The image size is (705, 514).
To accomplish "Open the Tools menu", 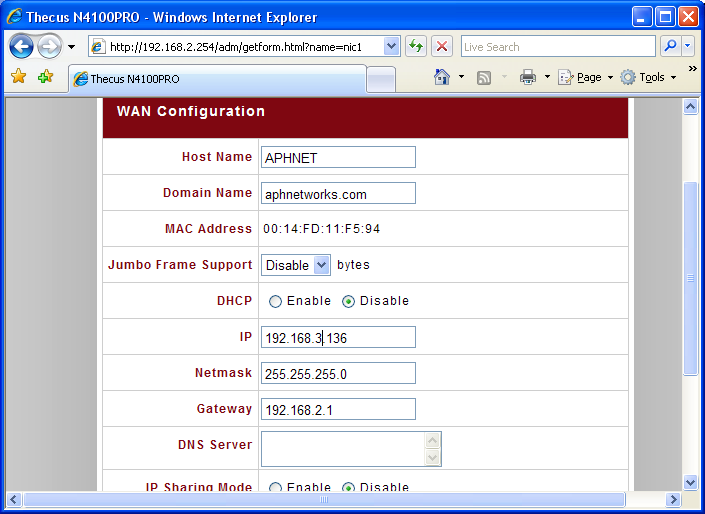I will (x=647, y=77).
